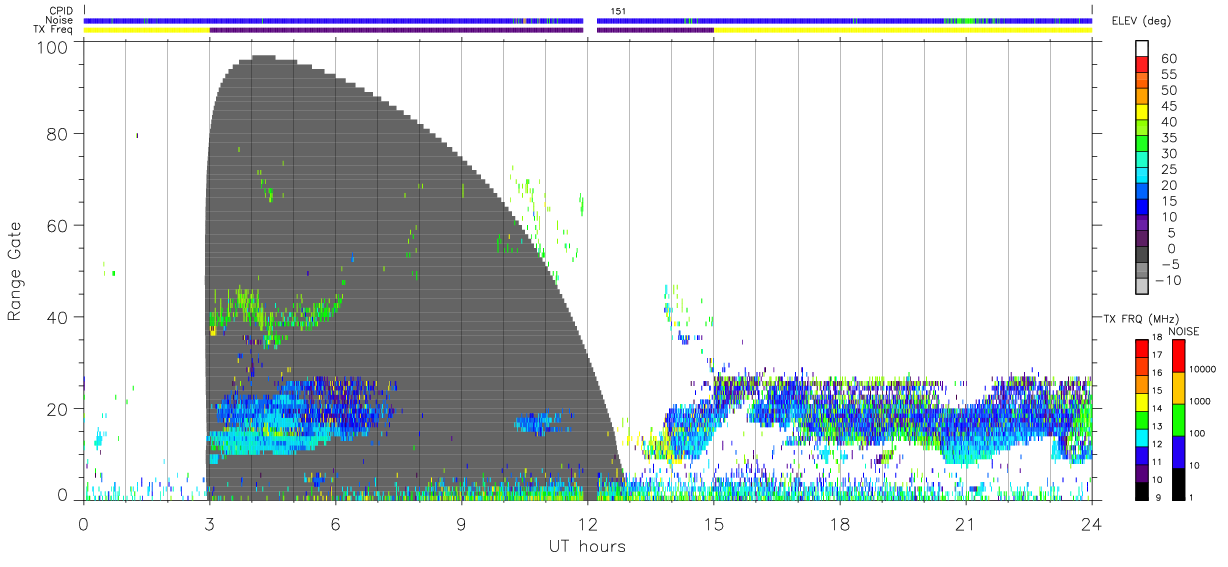This screenshot has width=1228, height=567.
Task: Pick the black bottom segment of the NOISE bar
Action: pos(1177,482)
